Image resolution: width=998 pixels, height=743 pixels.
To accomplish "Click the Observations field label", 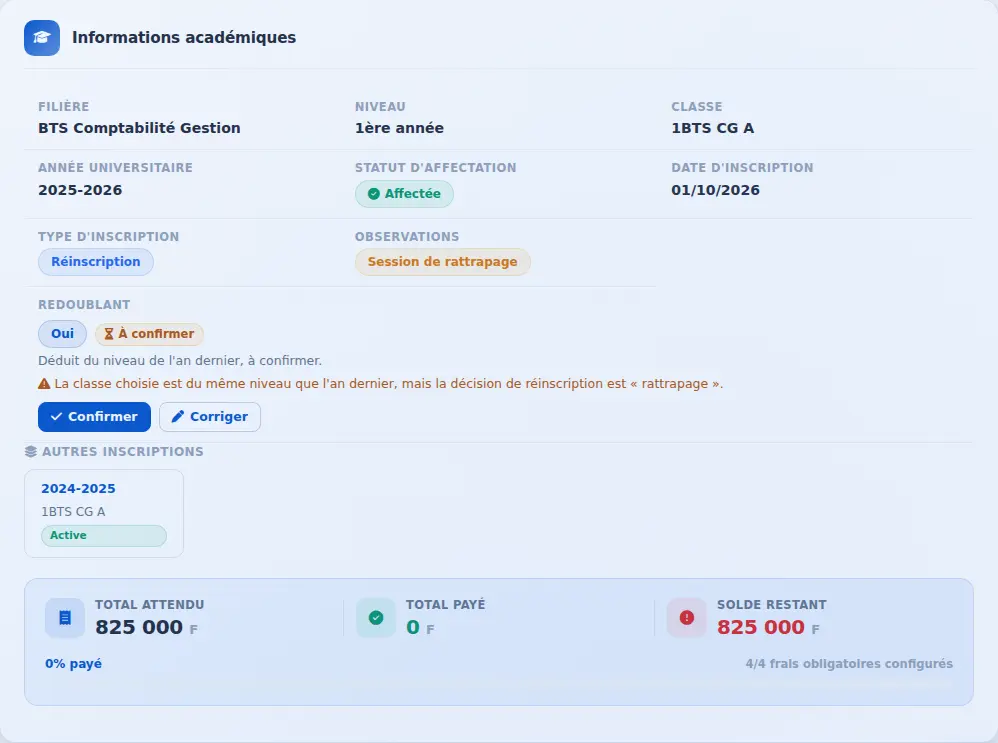I will [407, 237].
